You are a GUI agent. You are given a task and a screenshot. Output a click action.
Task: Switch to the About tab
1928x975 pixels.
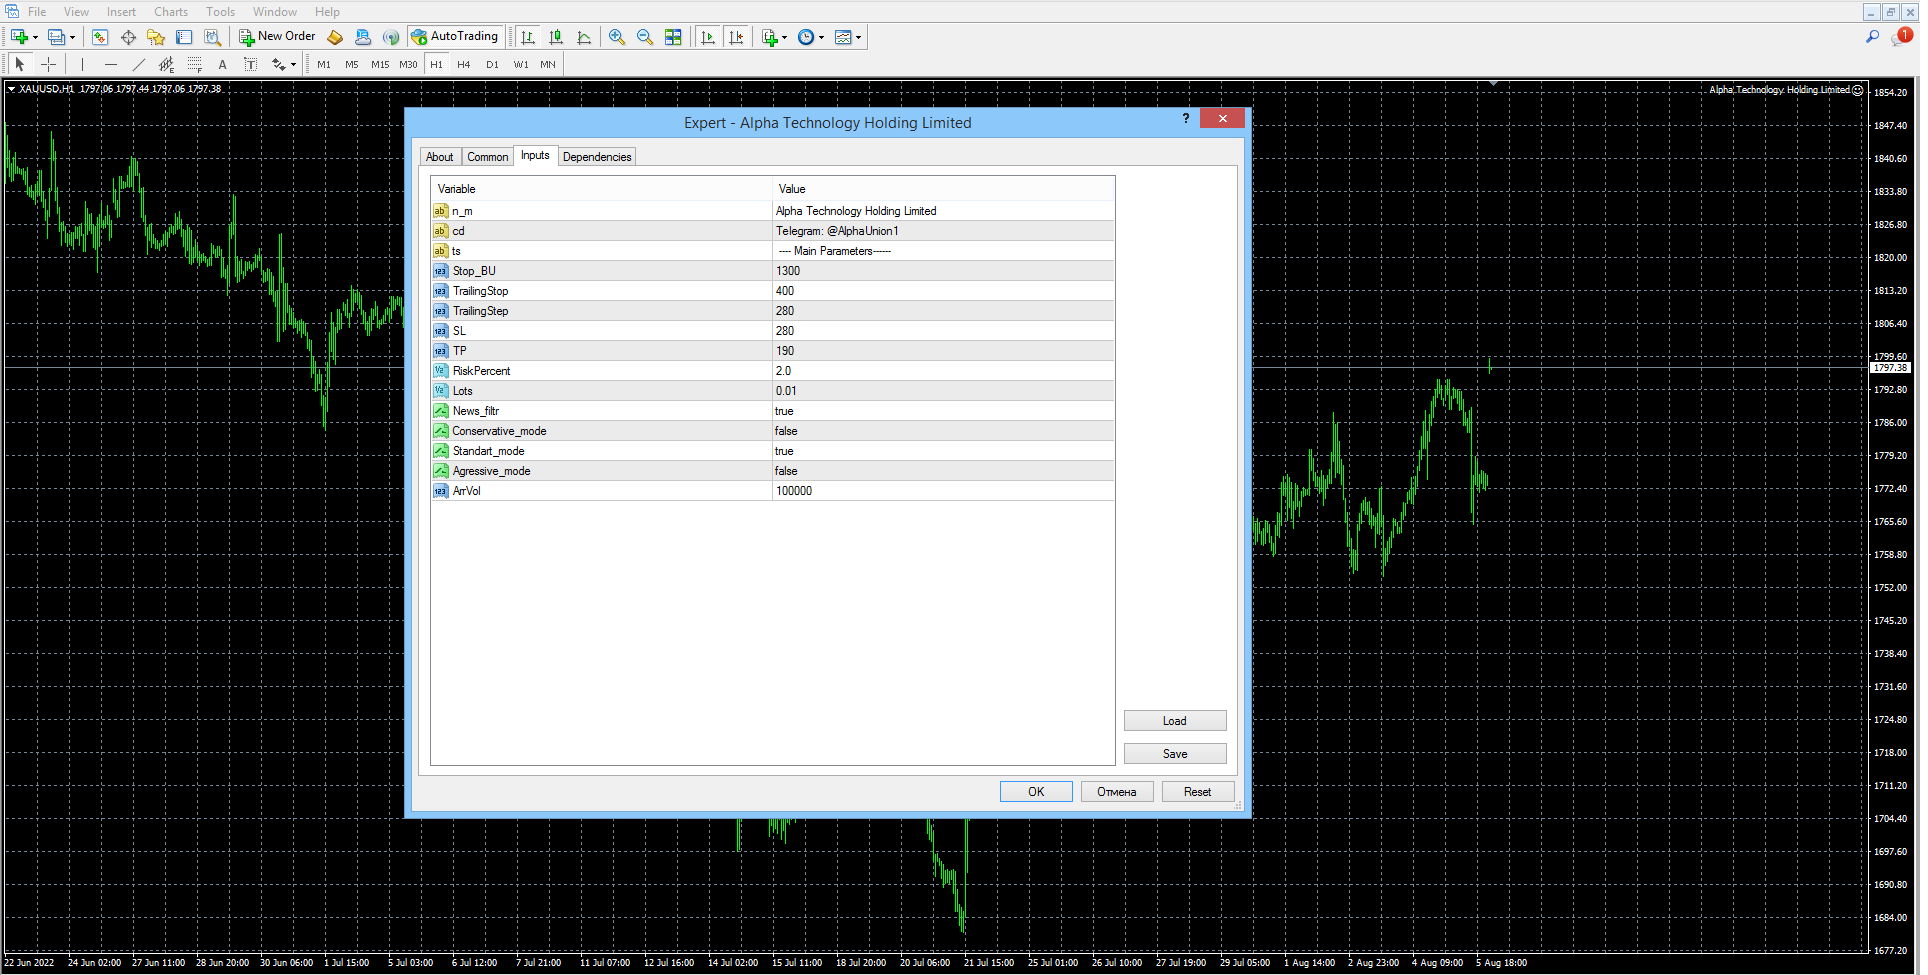[440, 157]
